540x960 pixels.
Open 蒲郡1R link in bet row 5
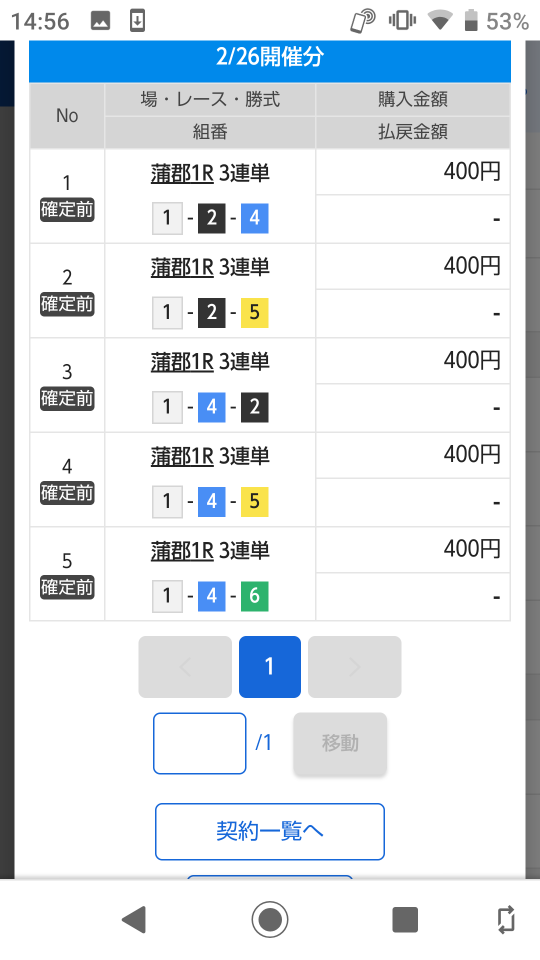[x=182, y=551]
